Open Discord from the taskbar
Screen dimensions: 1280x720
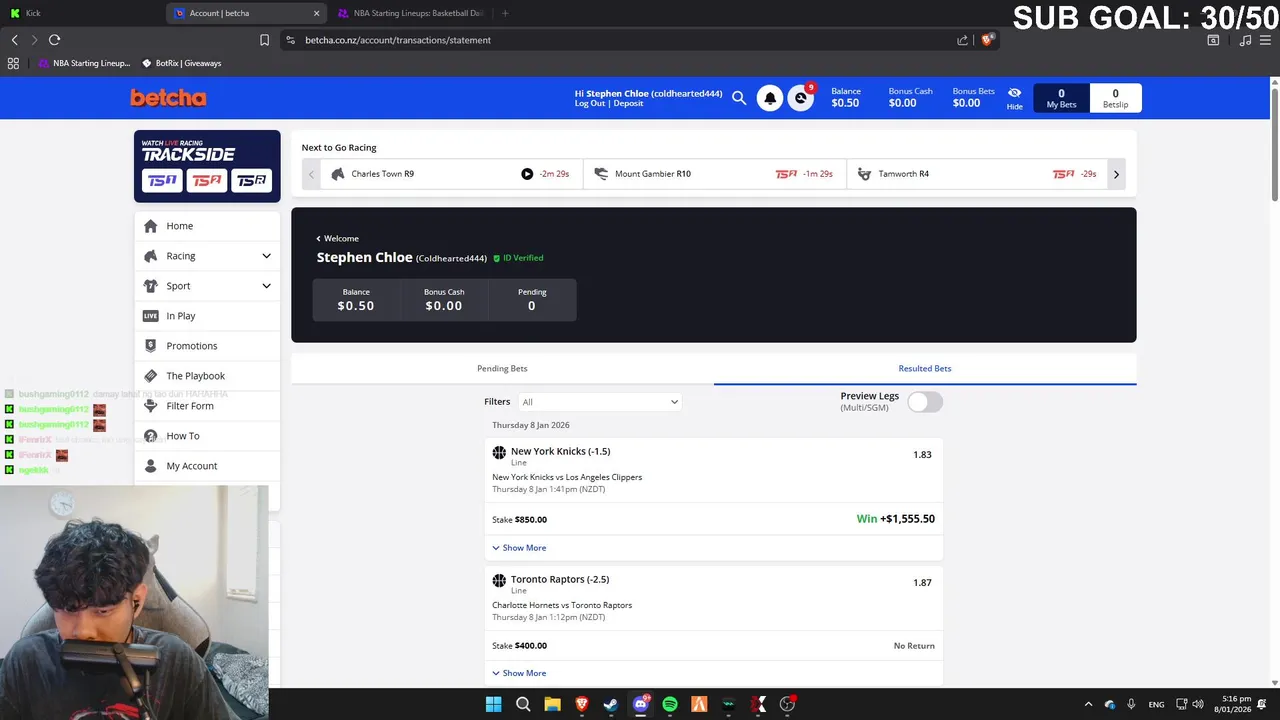[x=641, y=704]
